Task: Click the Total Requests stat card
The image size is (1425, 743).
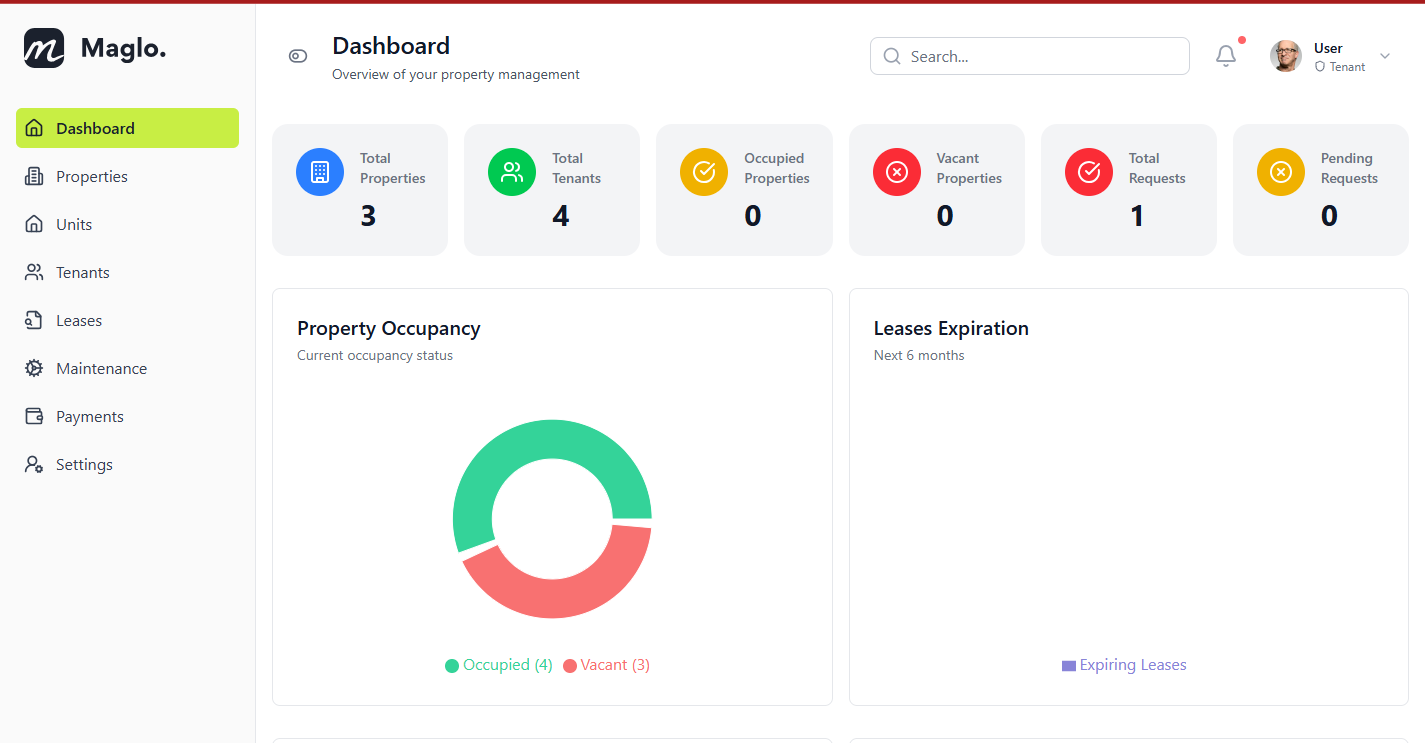Action: point(1128,190)
